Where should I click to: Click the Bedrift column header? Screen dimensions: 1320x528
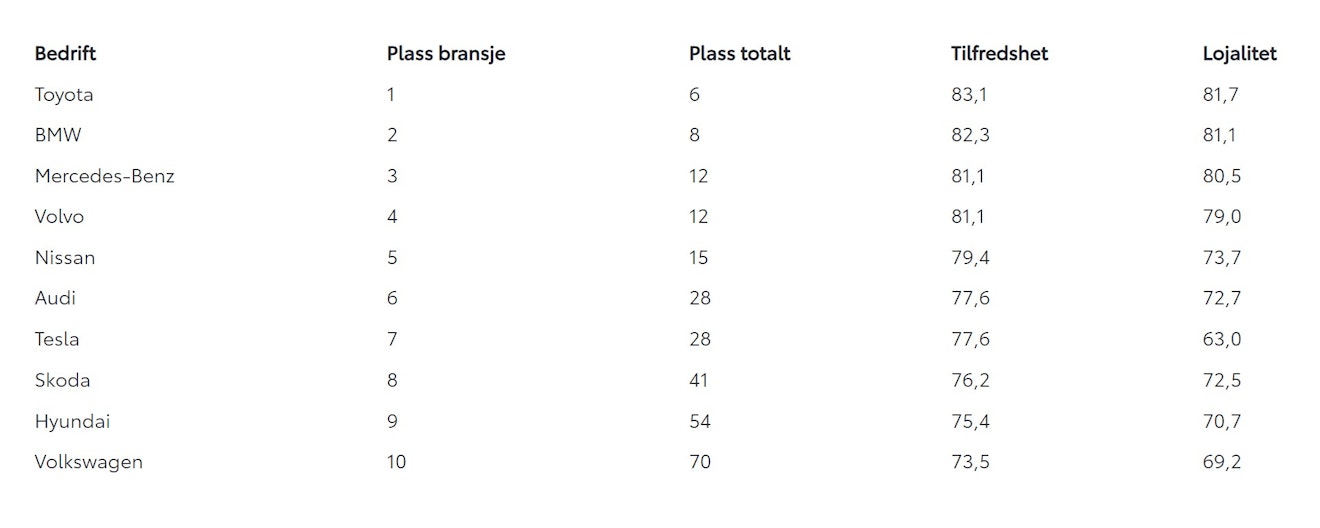click(65, 54)
